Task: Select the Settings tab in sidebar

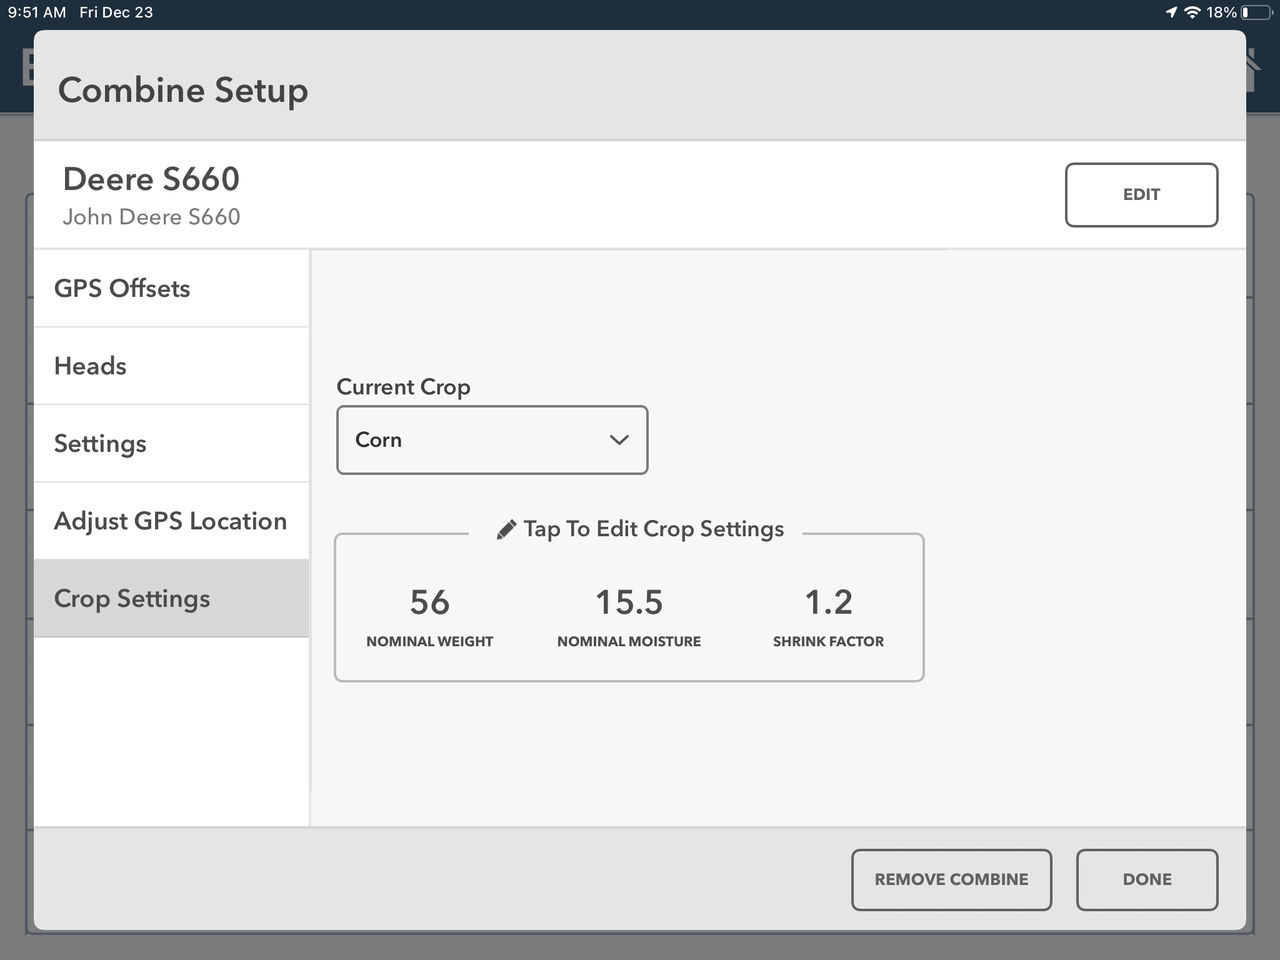Action: 171,443
